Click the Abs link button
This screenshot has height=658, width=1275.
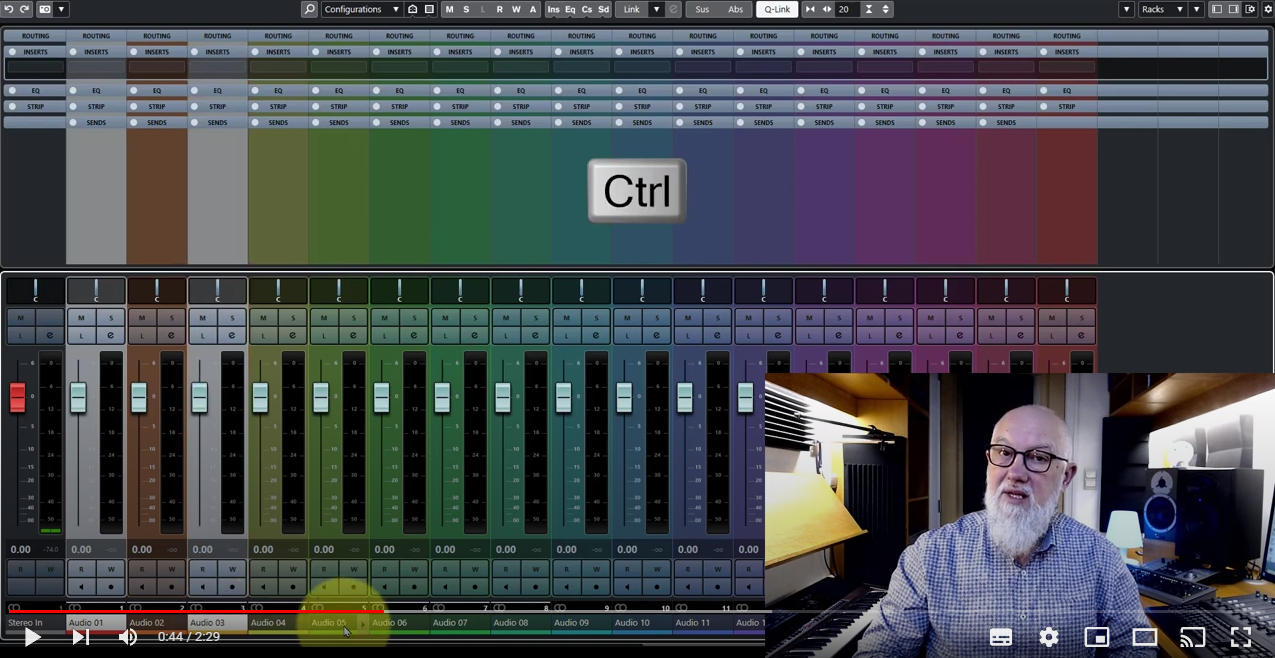pos(736,9)
